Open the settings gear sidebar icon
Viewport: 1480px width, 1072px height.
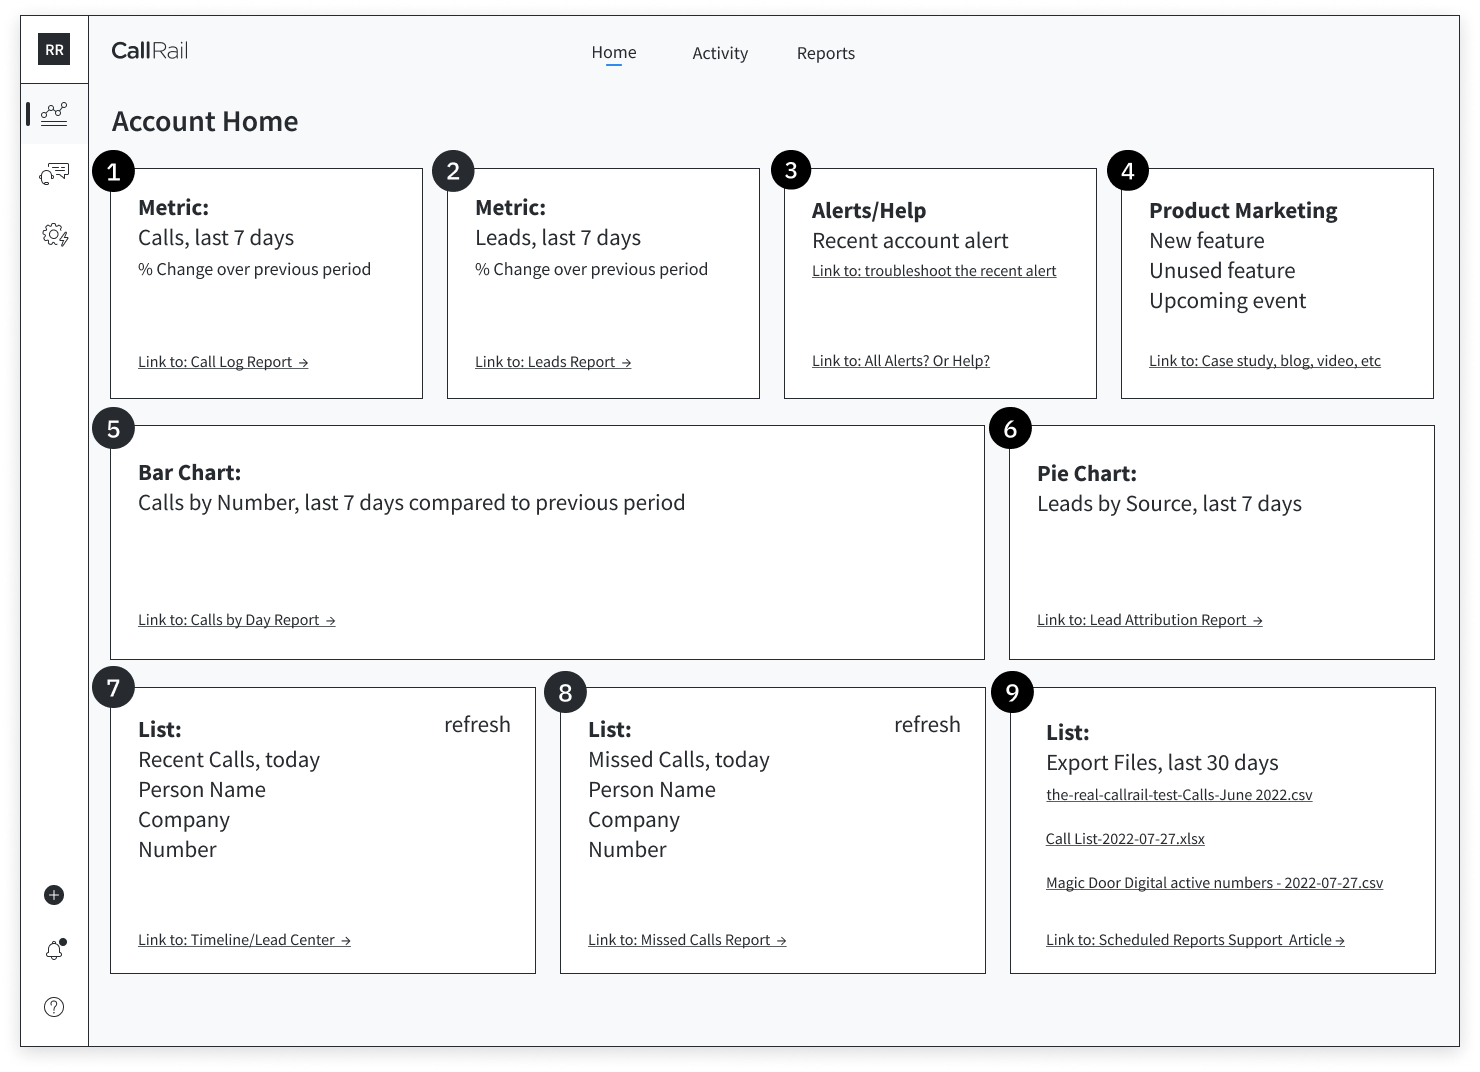coord(55,235)
